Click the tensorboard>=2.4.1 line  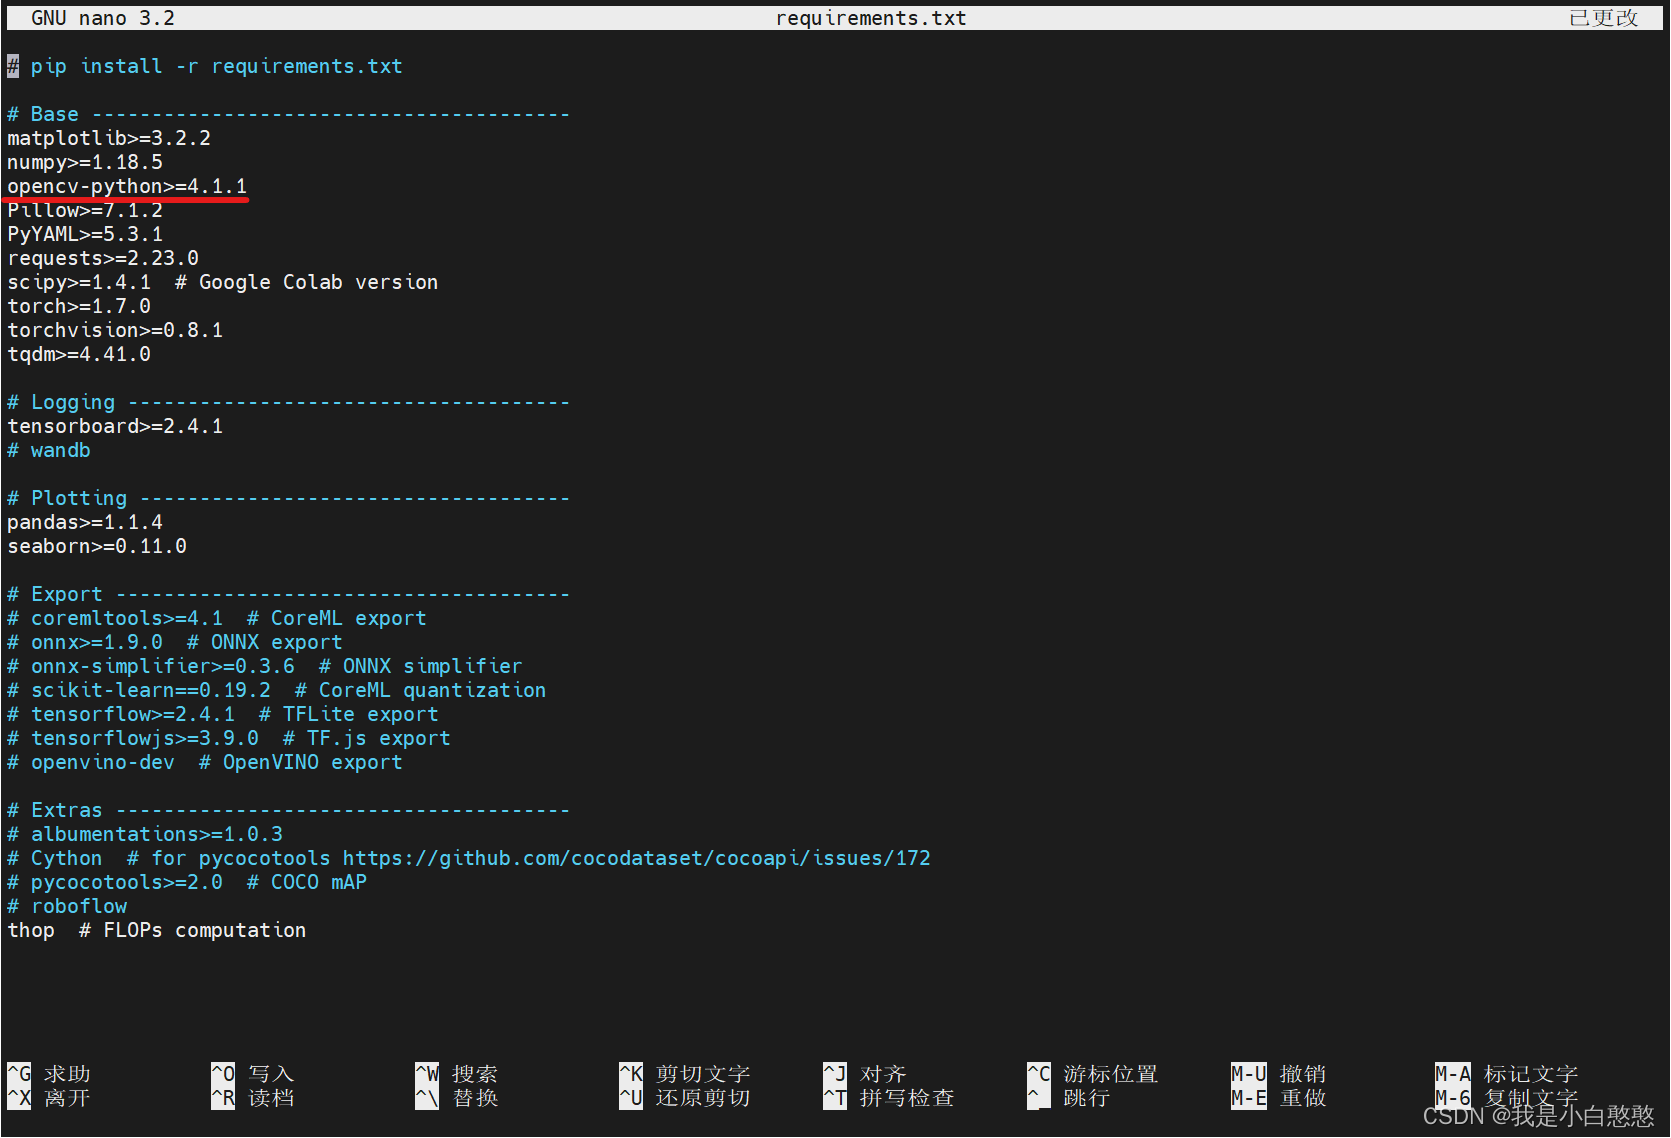pyautogui.click(x=115, y=426)
